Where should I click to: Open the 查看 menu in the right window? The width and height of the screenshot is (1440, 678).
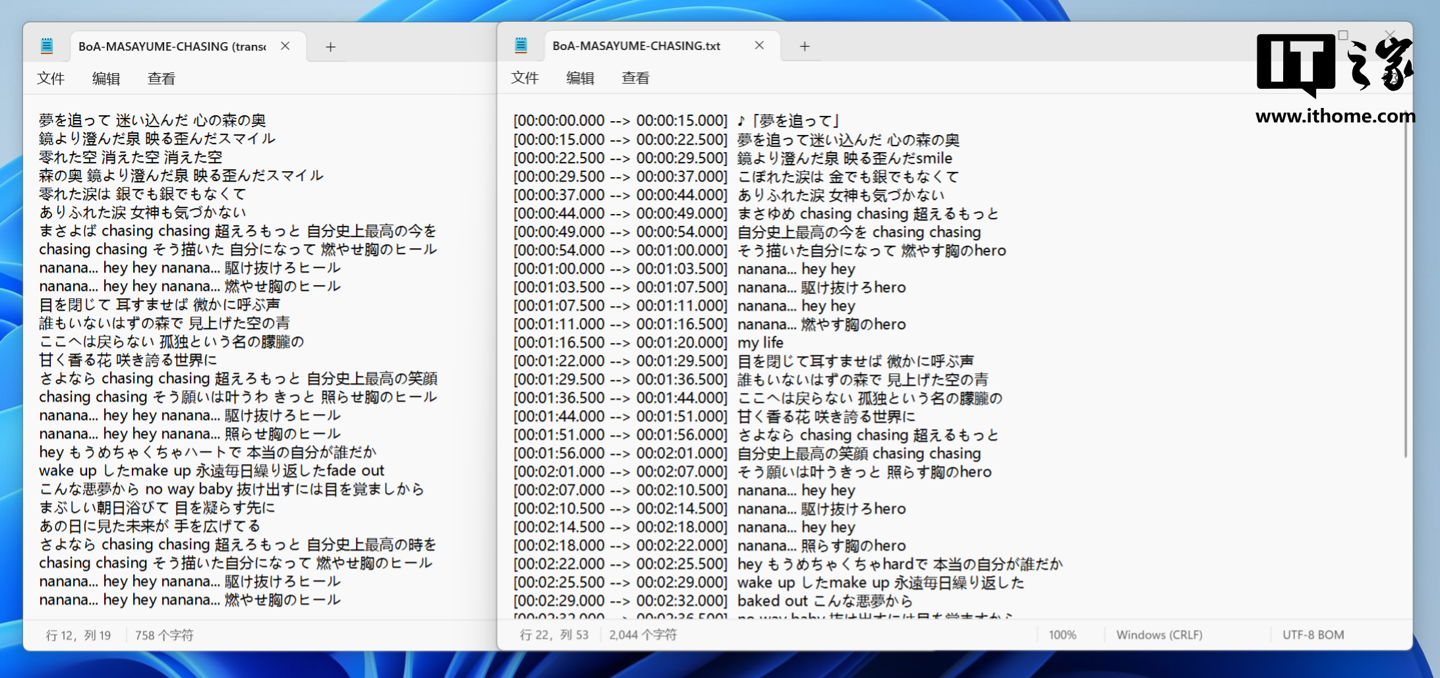point(635,78)
